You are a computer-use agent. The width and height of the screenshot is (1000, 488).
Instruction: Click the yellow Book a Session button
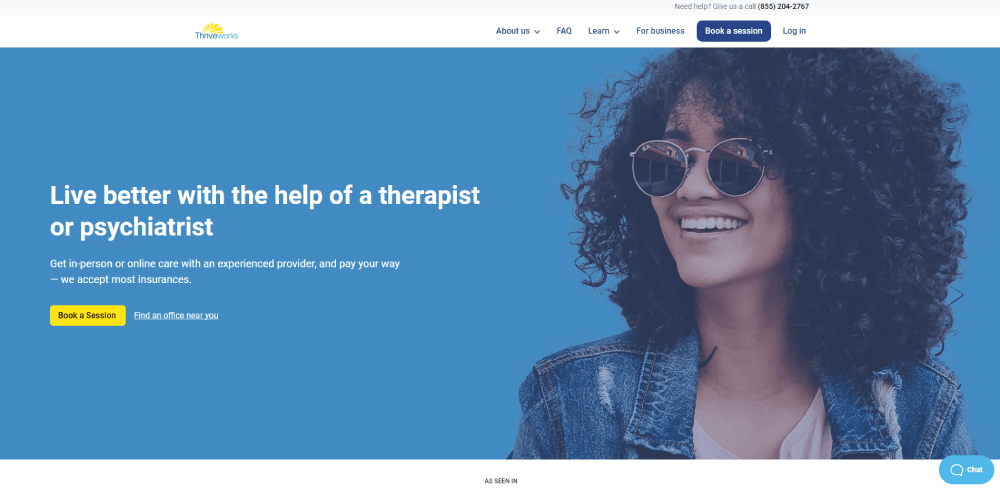point(87,315)
